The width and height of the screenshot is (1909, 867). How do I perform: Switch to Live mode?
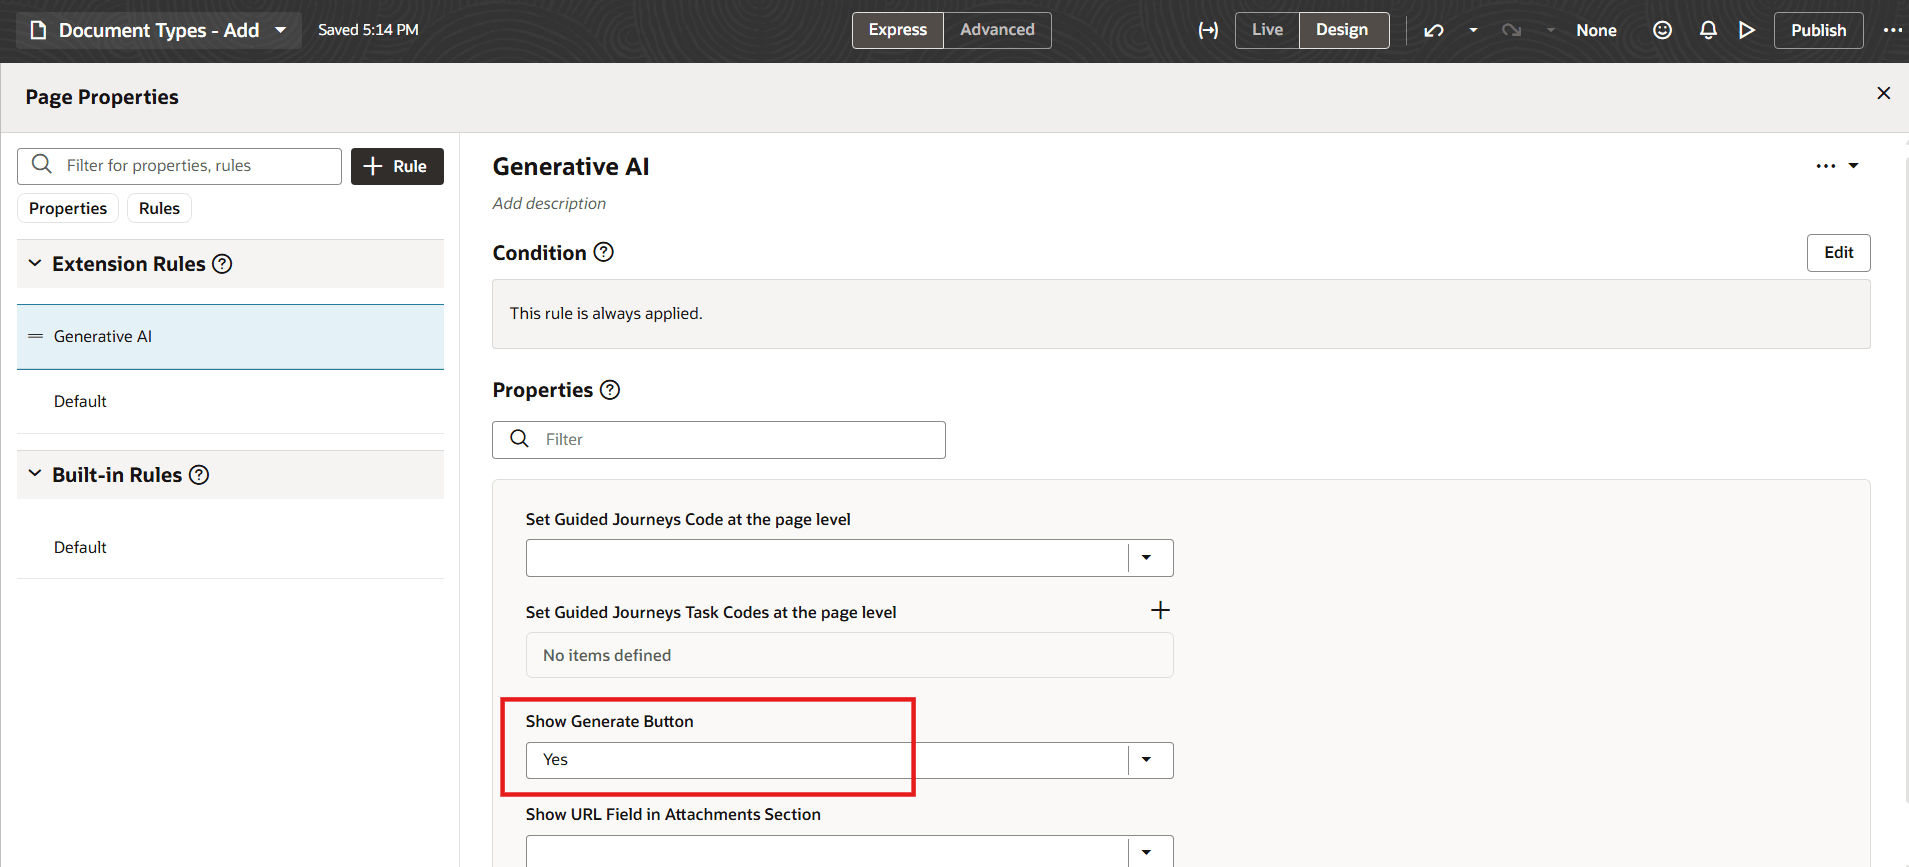coord(1267,30)
